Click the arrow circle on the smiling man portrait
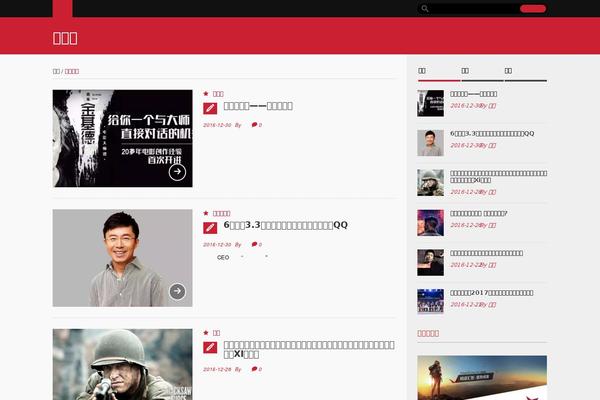 [177, 291]
